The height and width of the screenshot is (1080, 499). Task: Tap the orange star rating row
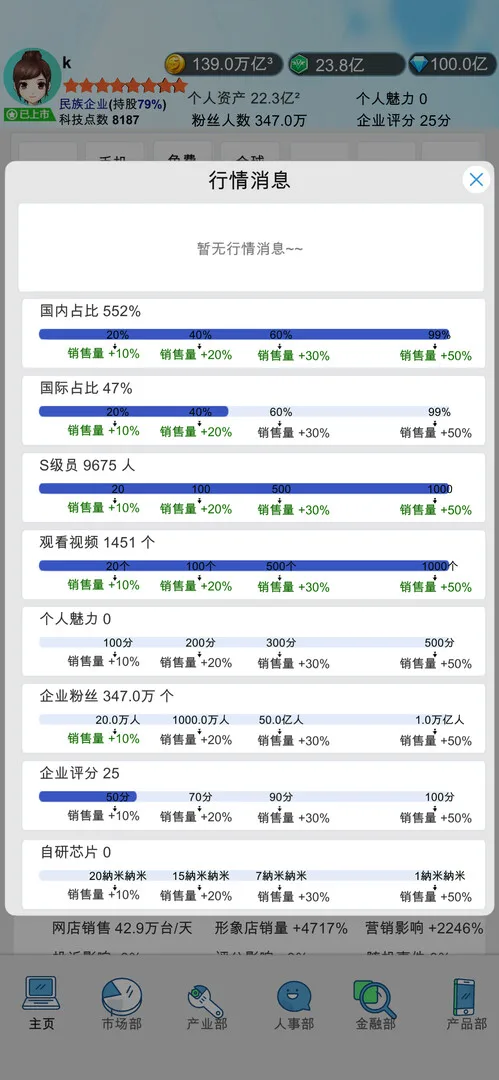pos(125,85)
